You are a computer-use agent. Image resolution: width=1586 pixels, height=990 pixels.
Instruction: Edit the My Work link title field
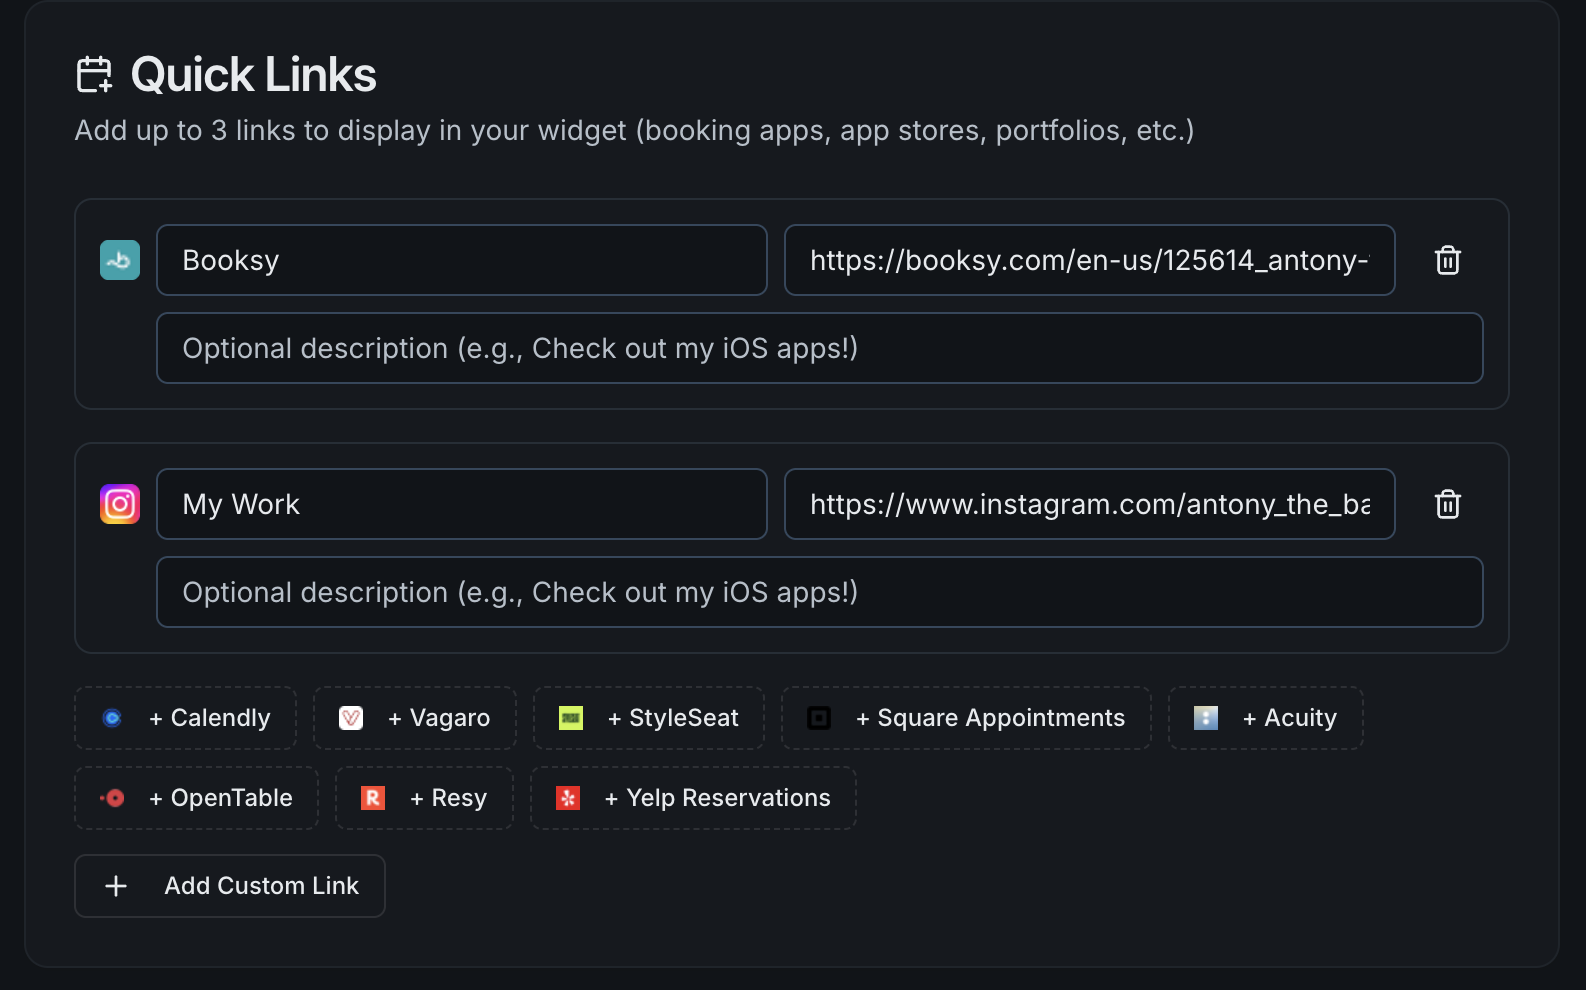pyautogui.click(x=462, y=504)
